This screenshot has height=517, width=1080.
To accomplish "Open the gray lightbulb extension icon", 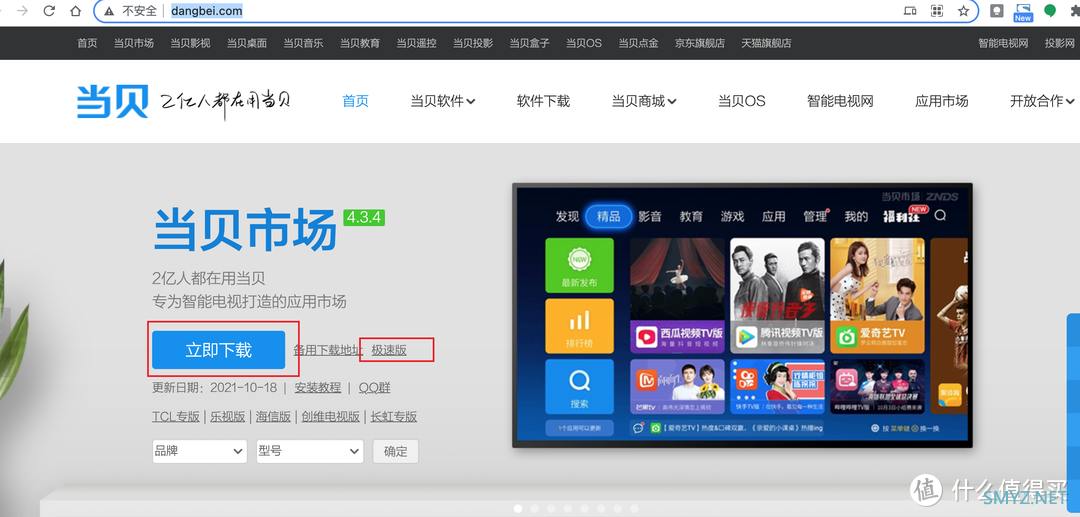I will 997,11.
